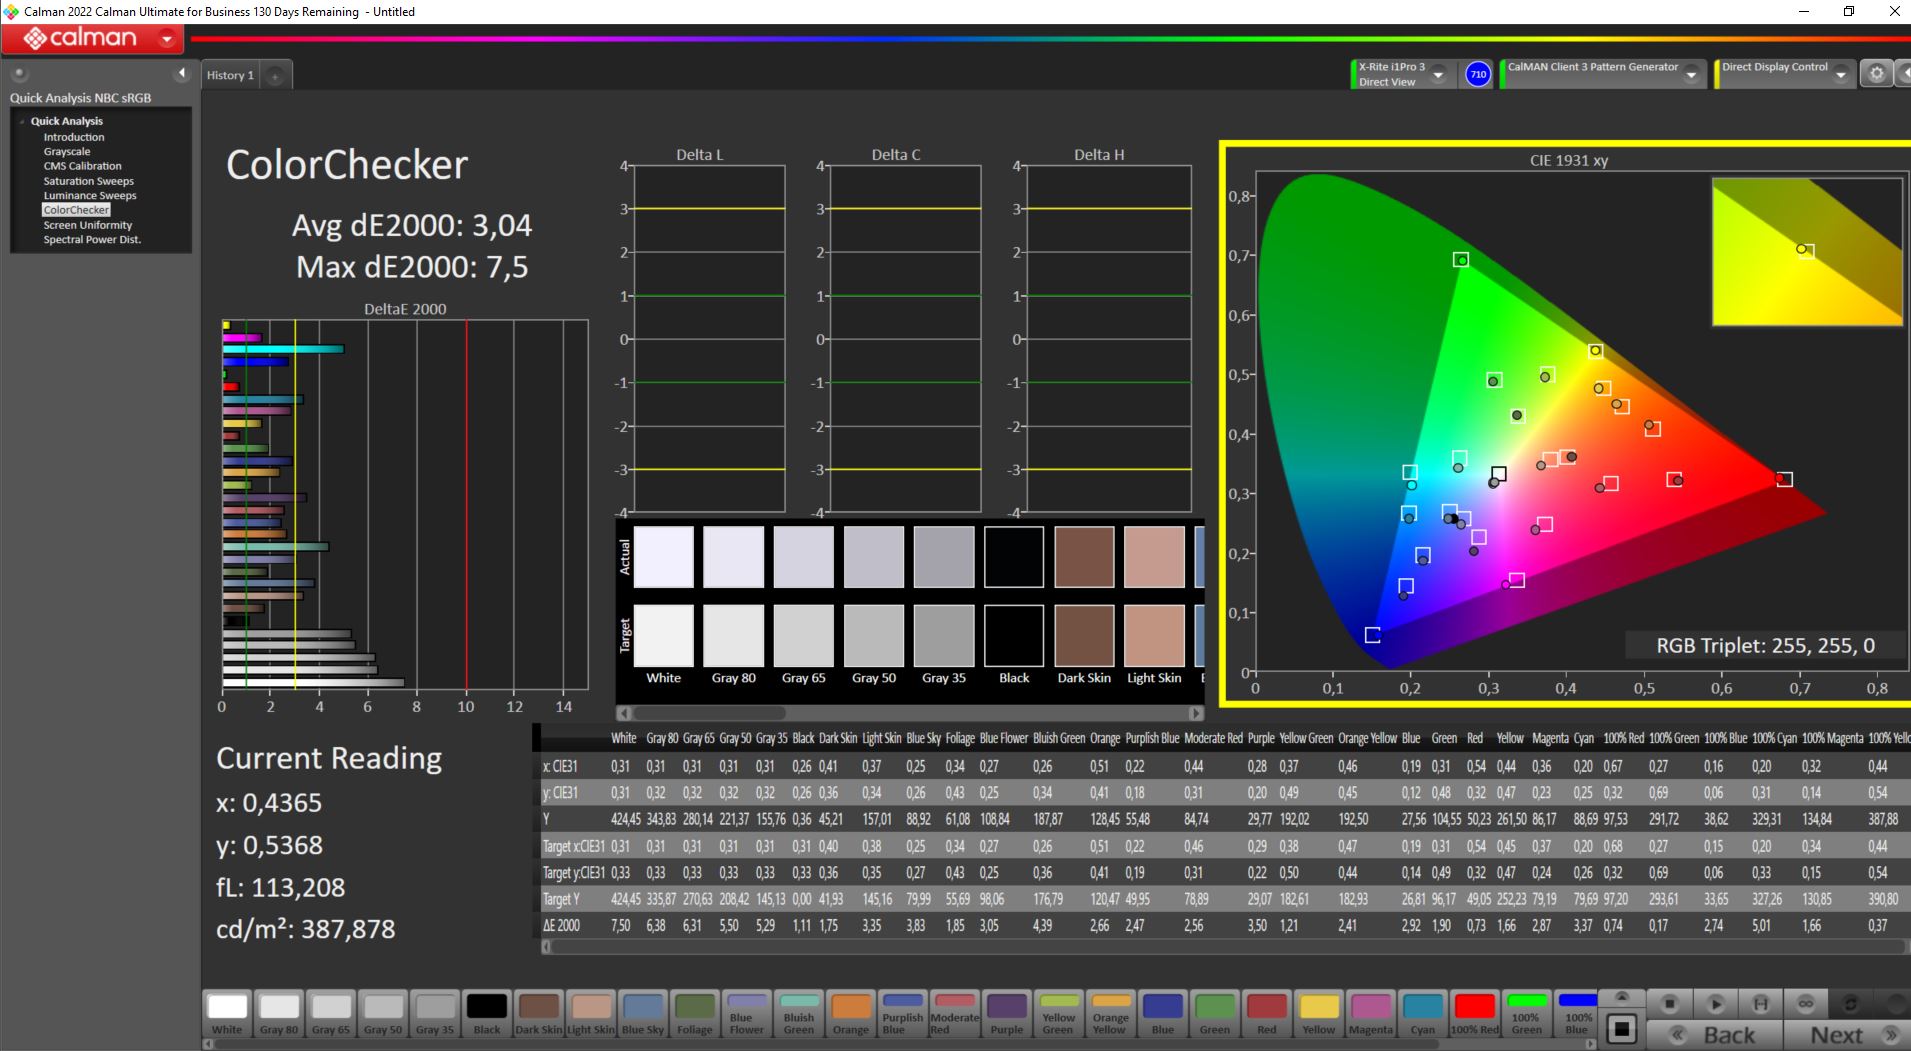Click the single read bracket icon
Screen dimensions: 1911x1051
[x=1760, y=1003]
